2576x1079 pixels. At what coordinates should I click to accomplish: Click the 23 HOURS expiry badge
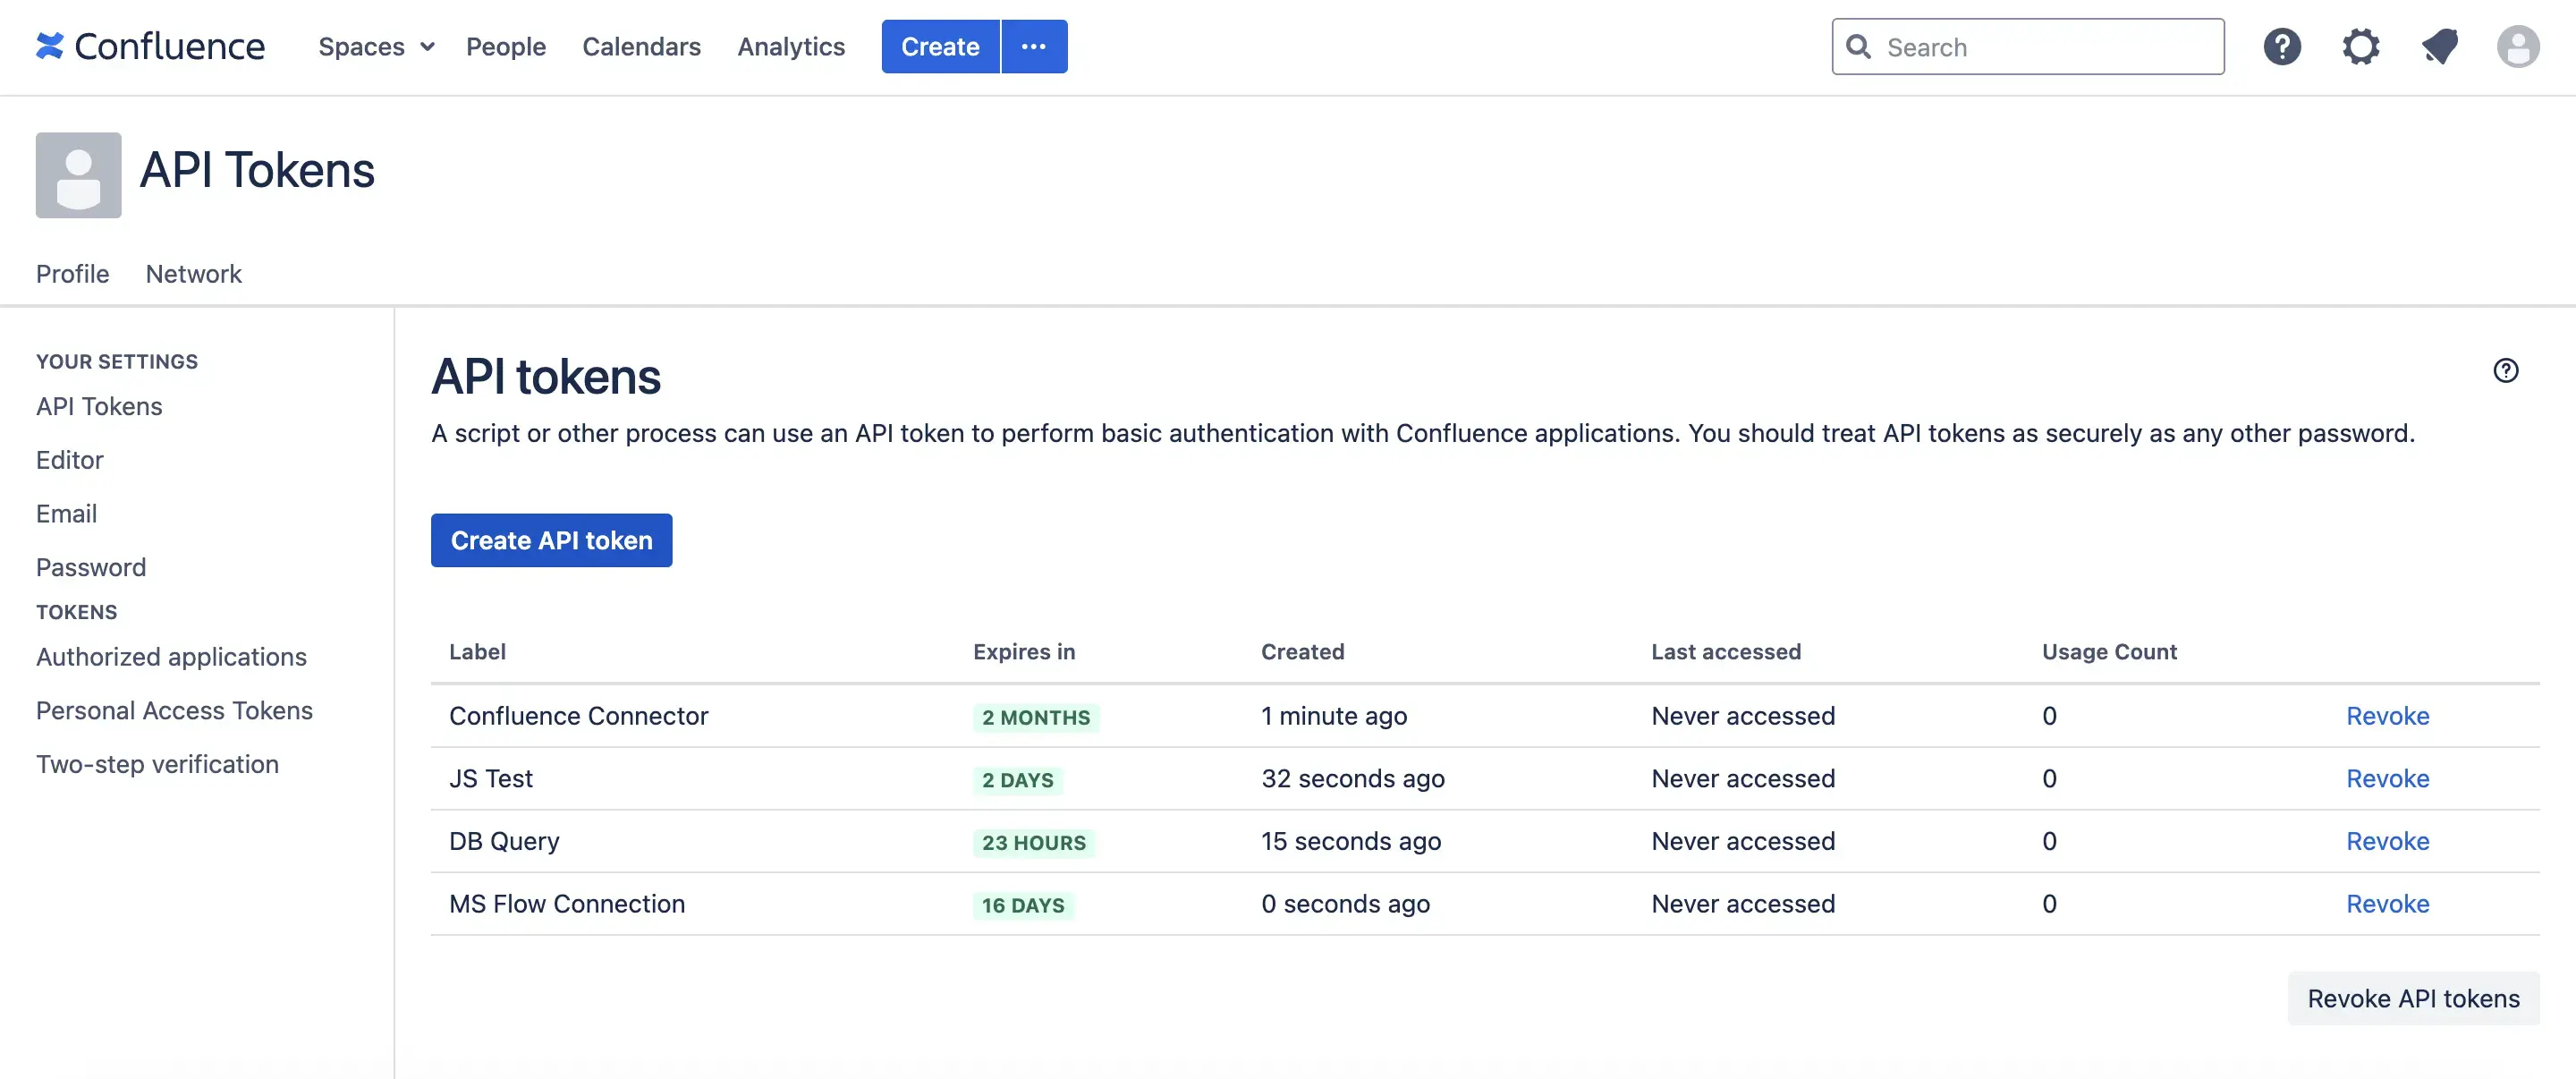tap(1033, 842)
